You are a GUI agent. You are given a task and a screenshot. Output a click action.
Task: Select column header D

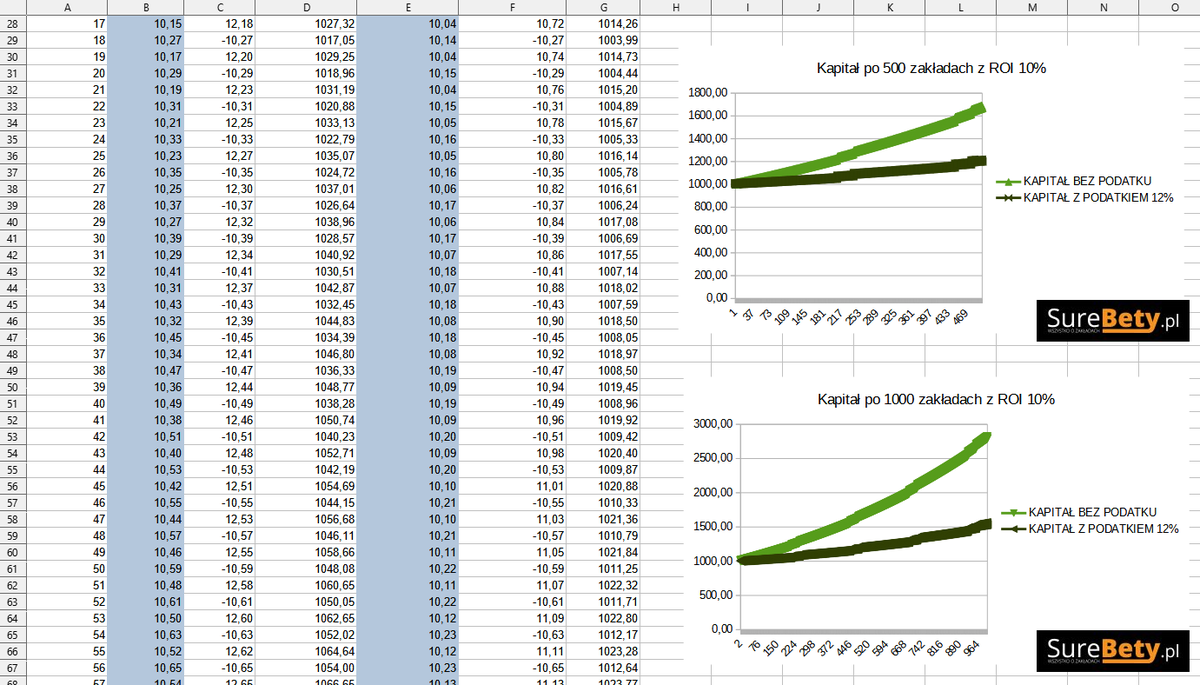pyautogui.click(x=306, y=7)
